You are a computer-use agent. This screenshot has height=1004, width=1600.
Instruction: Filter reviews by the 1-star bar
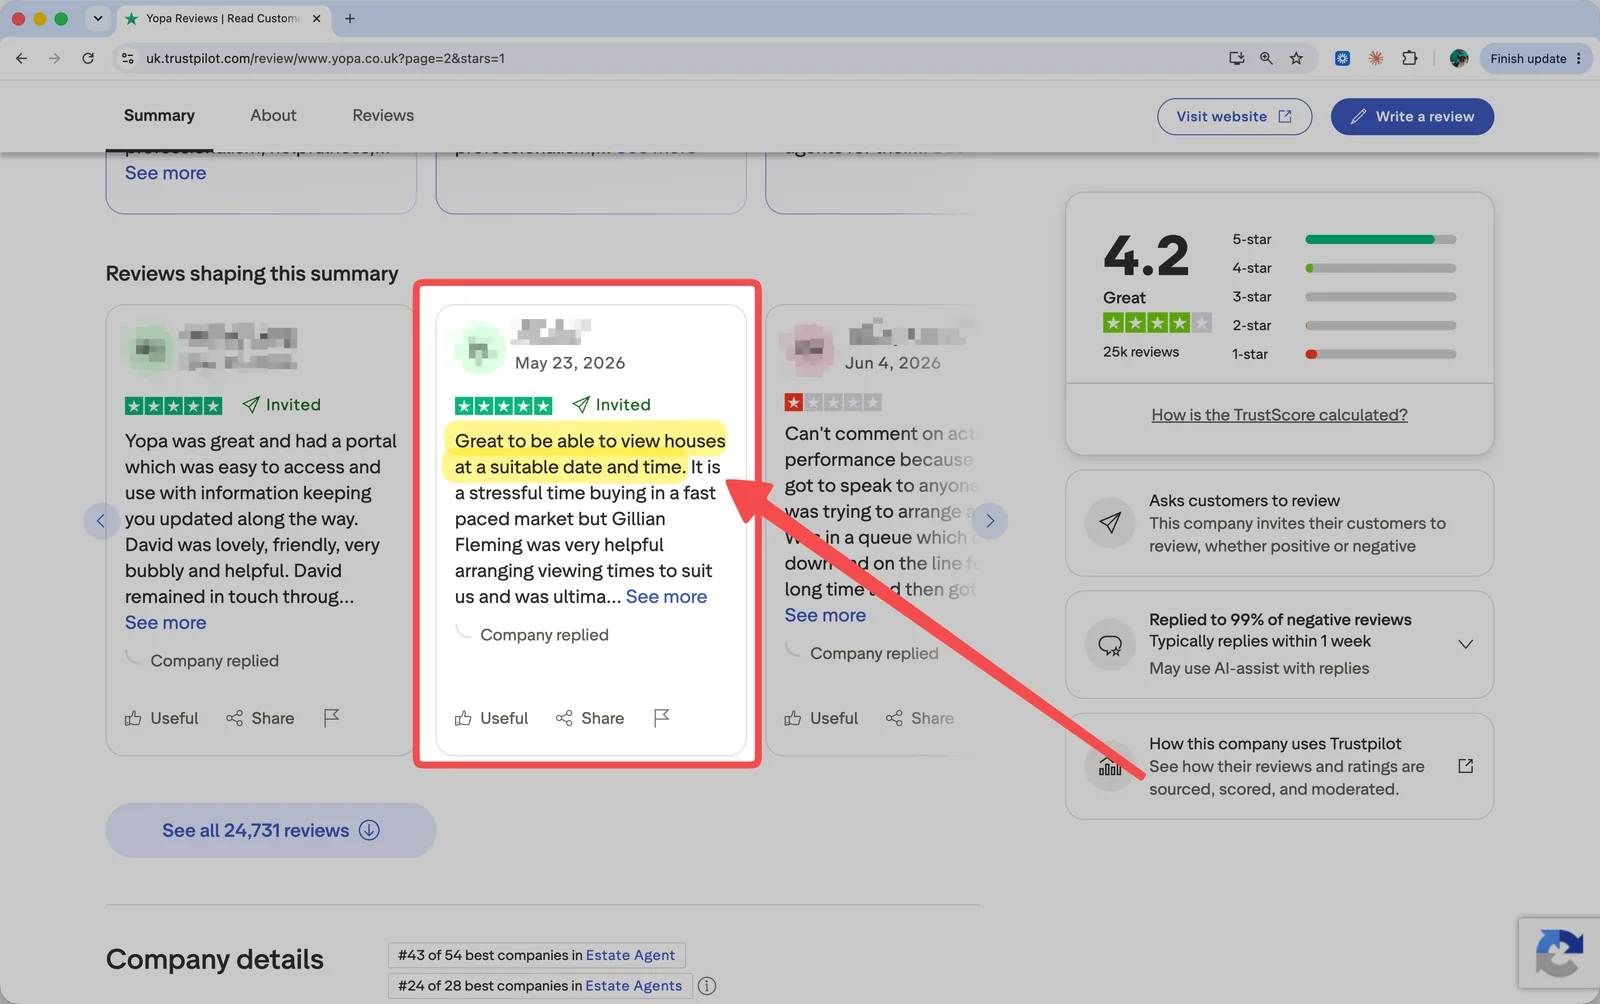click(x=1380, y=354)
